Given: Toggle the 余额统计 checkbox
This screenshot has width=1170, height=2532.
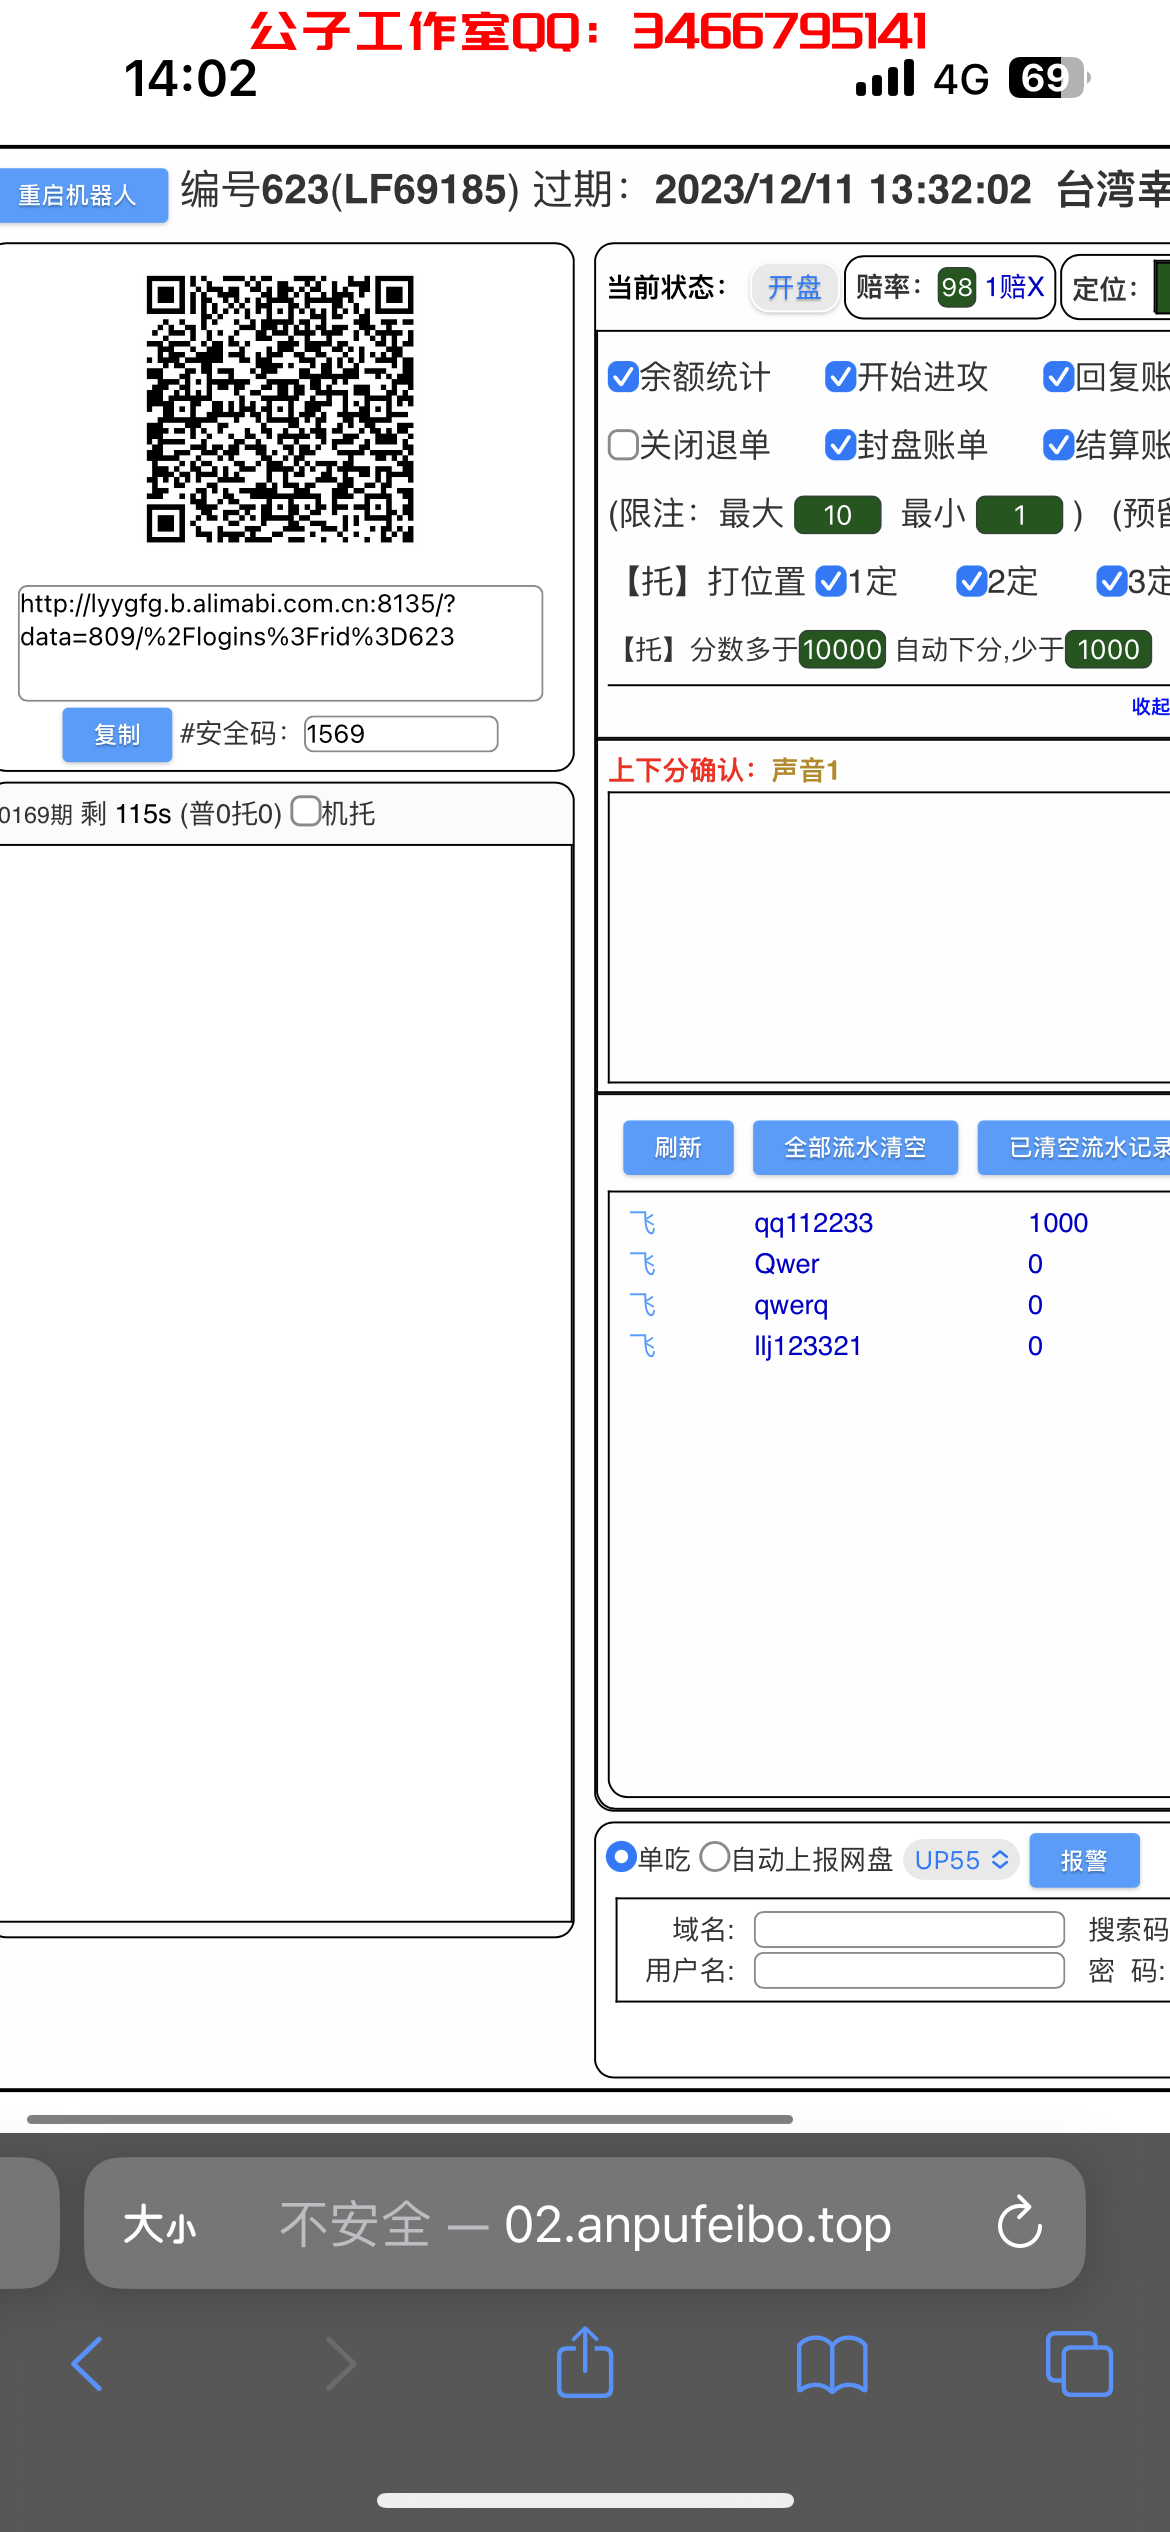Looking at the screenshot, I should 623,377.
